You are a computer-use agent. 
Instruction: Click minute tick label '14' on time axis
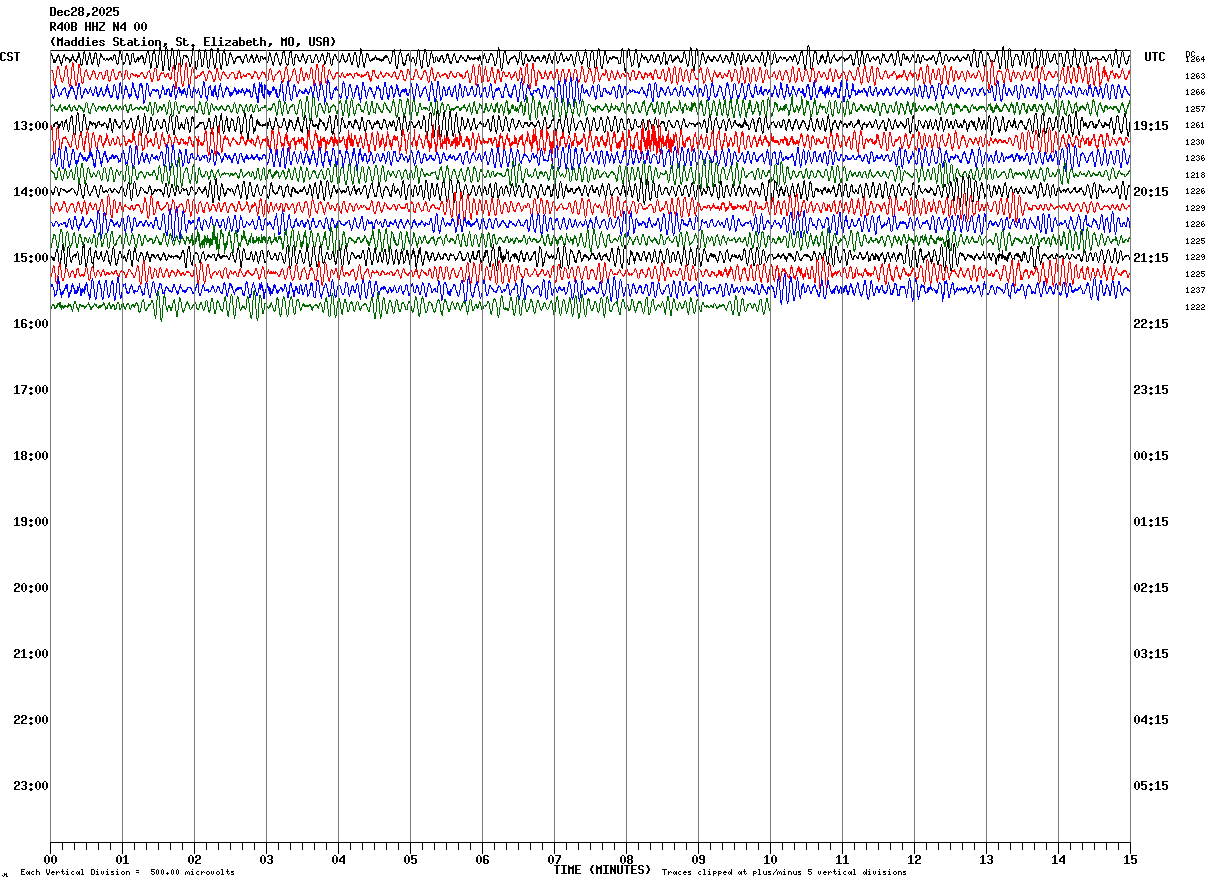[x=1058, y=859]
